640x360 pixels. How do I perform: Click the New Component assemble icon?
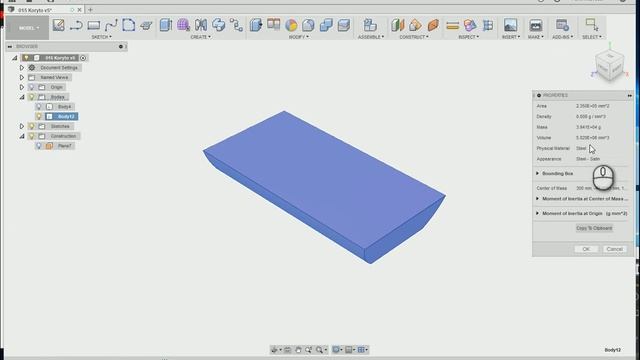coord(370,25)
